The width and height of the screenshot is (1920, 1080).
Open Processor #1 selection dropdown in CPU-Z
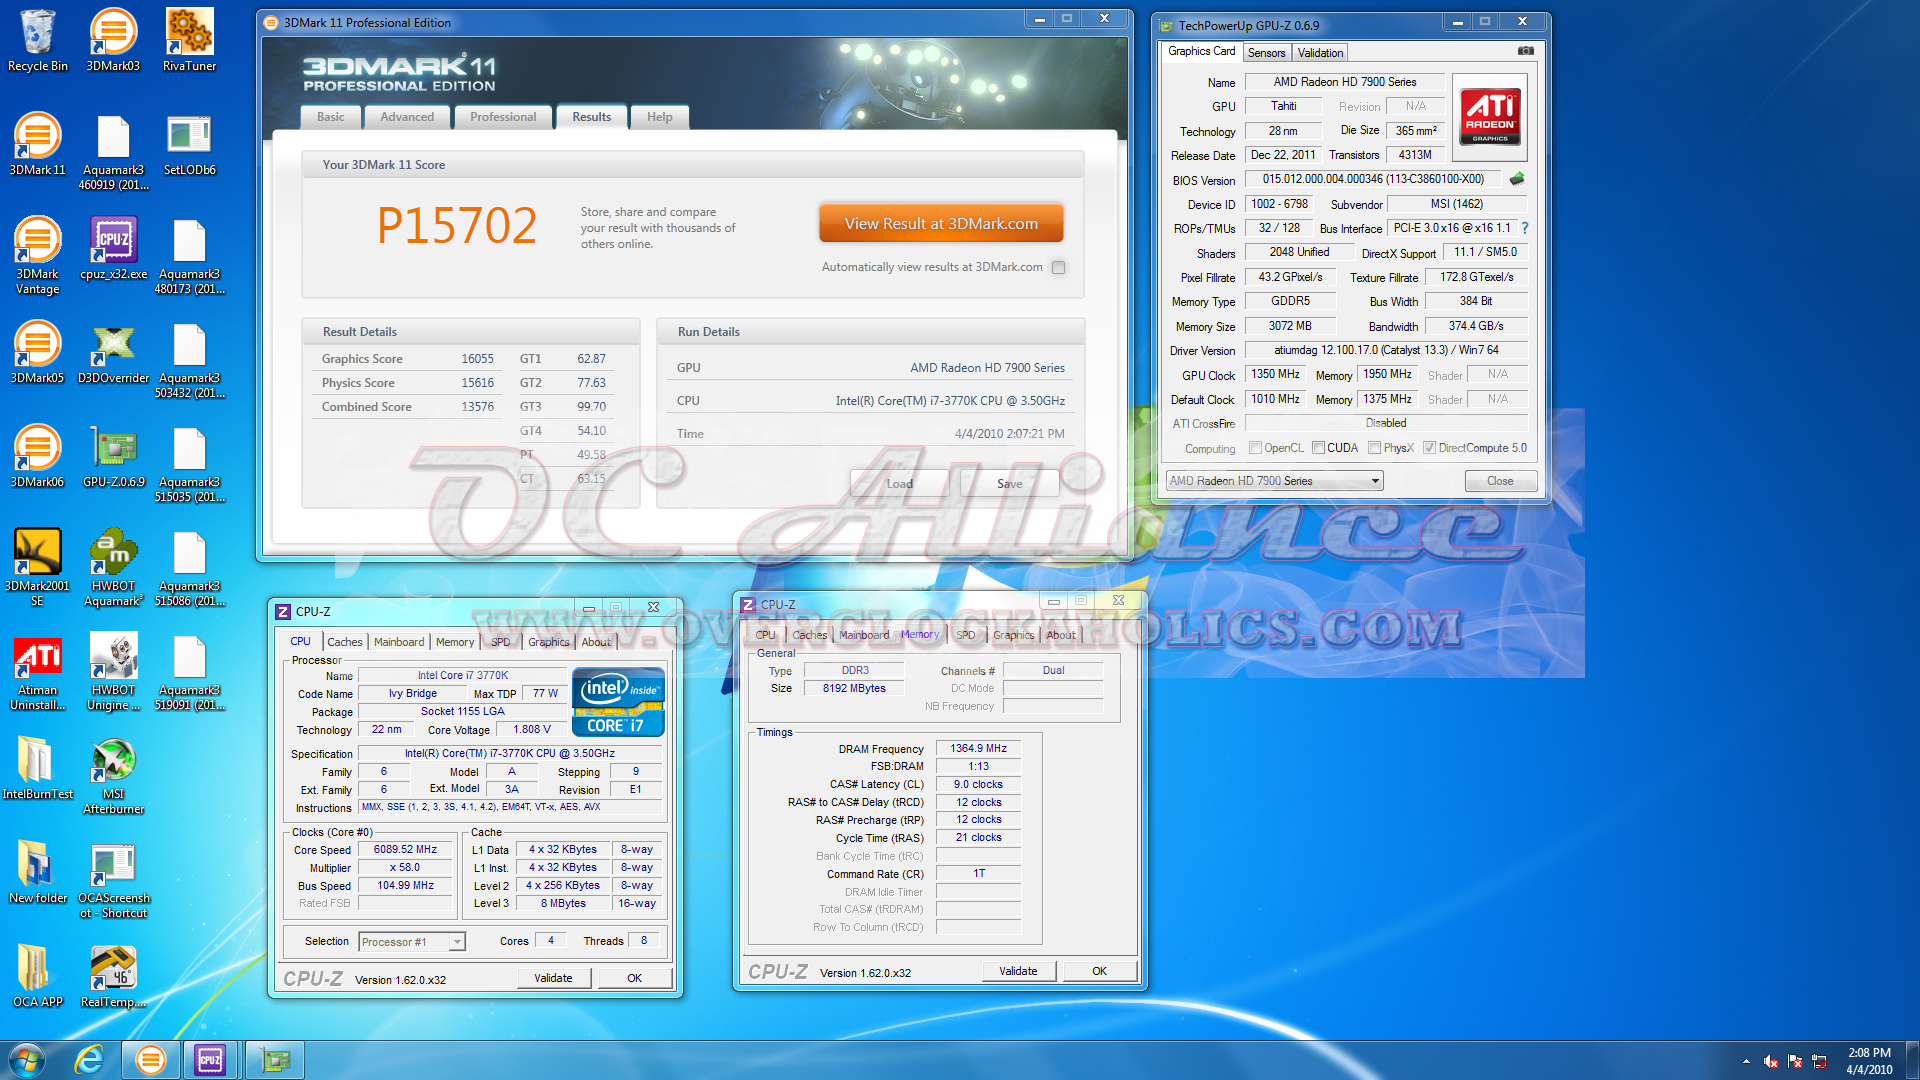[412, 942]
